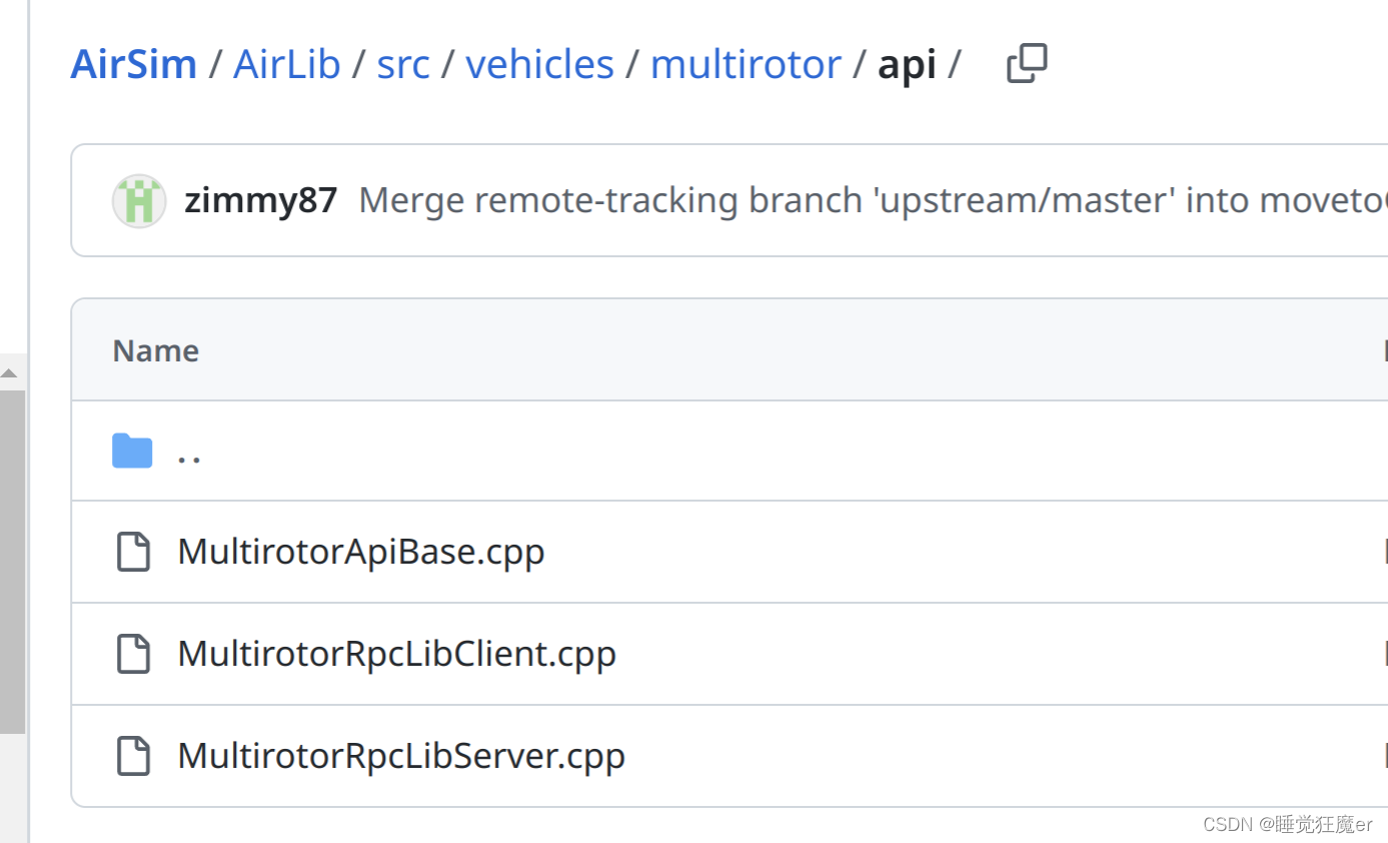Image resolution: width=1388 pixels, height=843 pixels.
Task: Navigate to the AirLib breadcrumb folder
Action: pos(287,64)
